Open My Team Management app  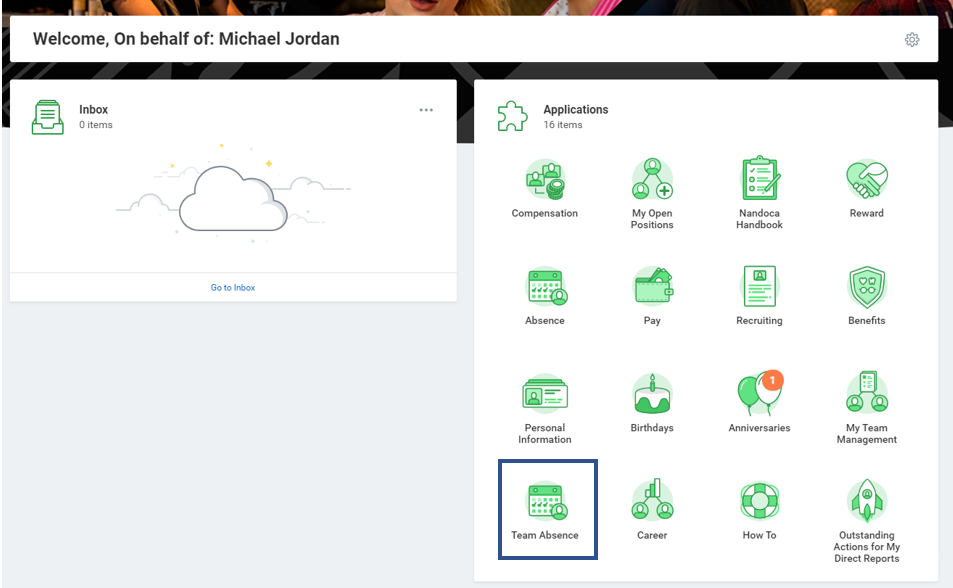tap(866, 394)
